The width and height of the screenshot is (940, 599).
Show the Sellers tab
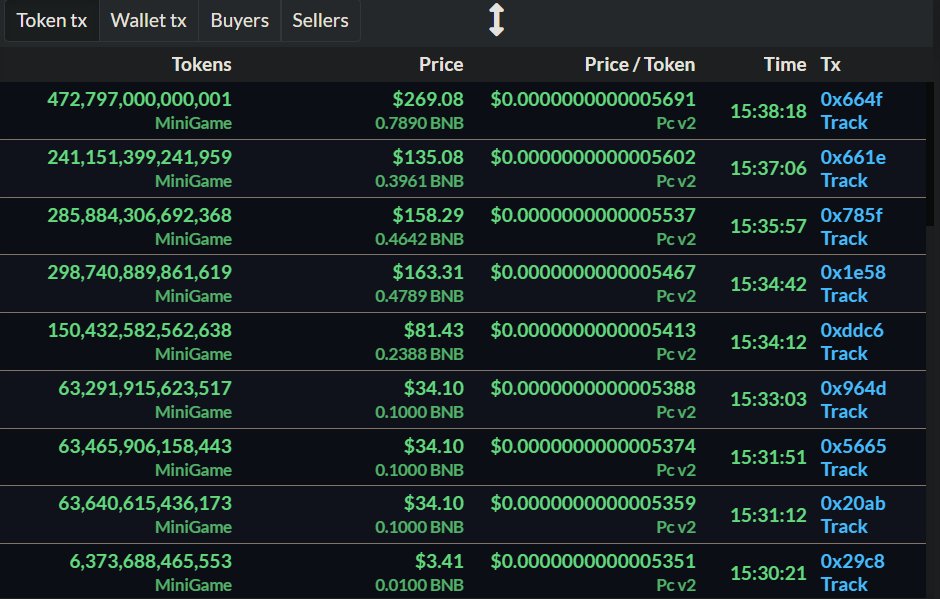(320, 20)
